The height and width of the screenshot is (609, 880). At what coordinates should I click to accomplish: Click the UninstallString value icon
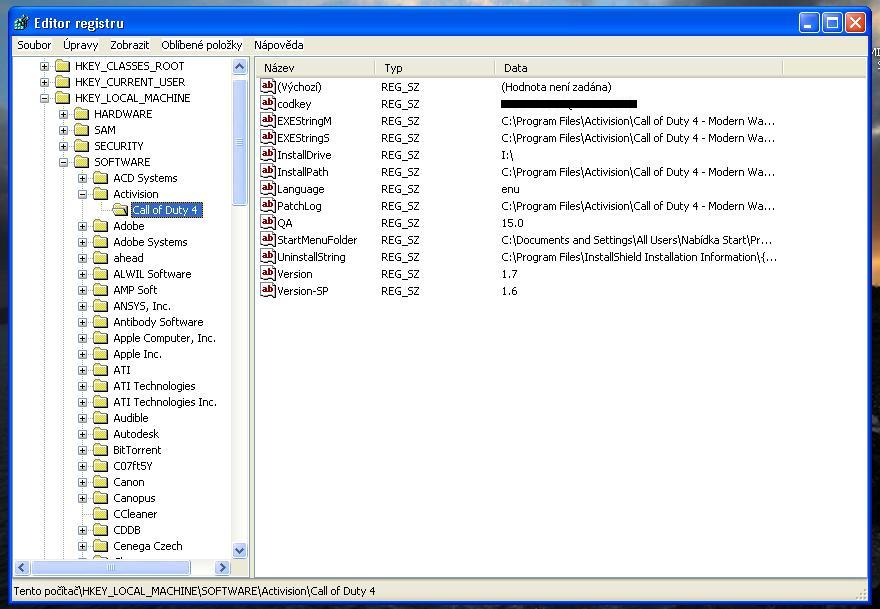pyautogui.click(x=268, y=257)
